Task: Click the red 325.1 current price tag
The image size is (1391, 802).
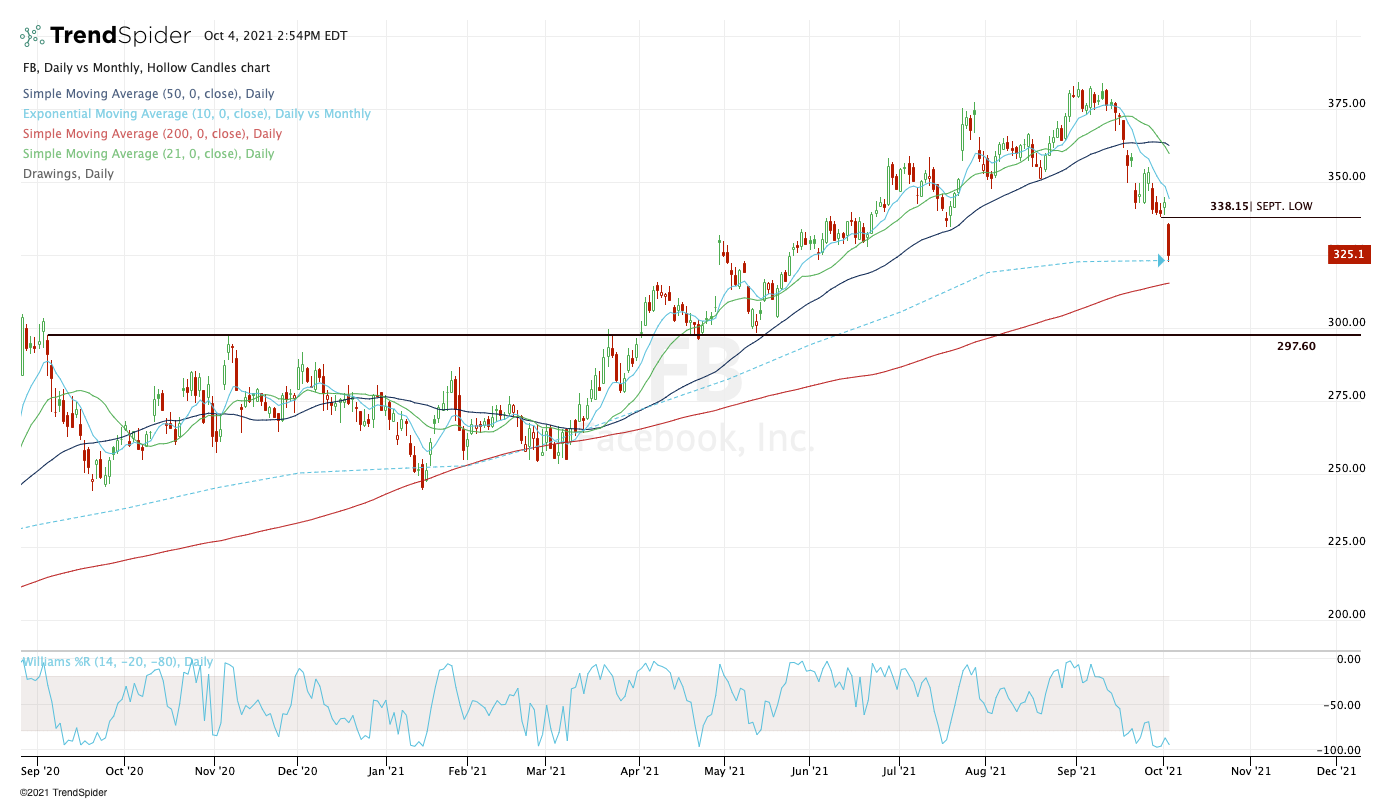Action: [x=1347, y=255]
